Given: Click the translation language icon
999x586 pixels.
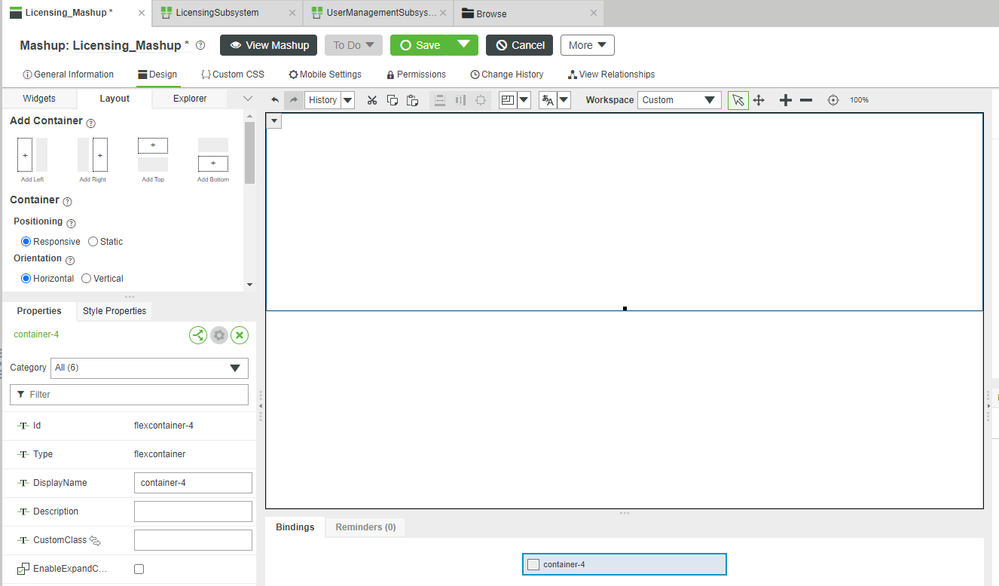Looking at the screenshot, I should pyautogui.click(x=547, y=100).
